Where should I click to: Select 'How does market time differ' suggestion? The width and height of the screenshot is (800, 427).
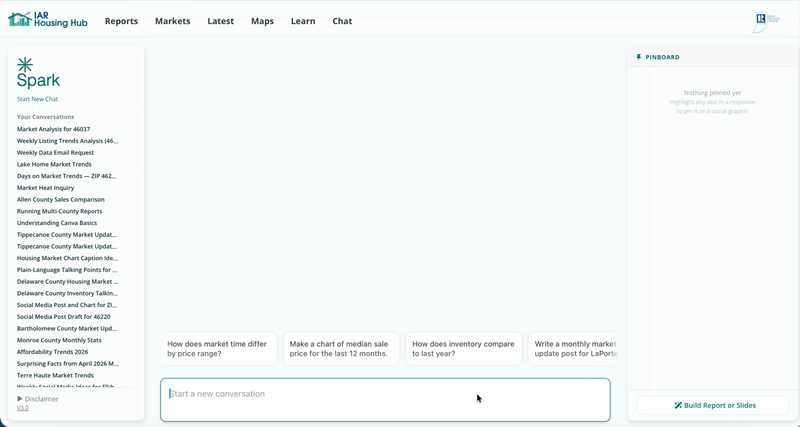pyautogui.click(x=220, y=348)
